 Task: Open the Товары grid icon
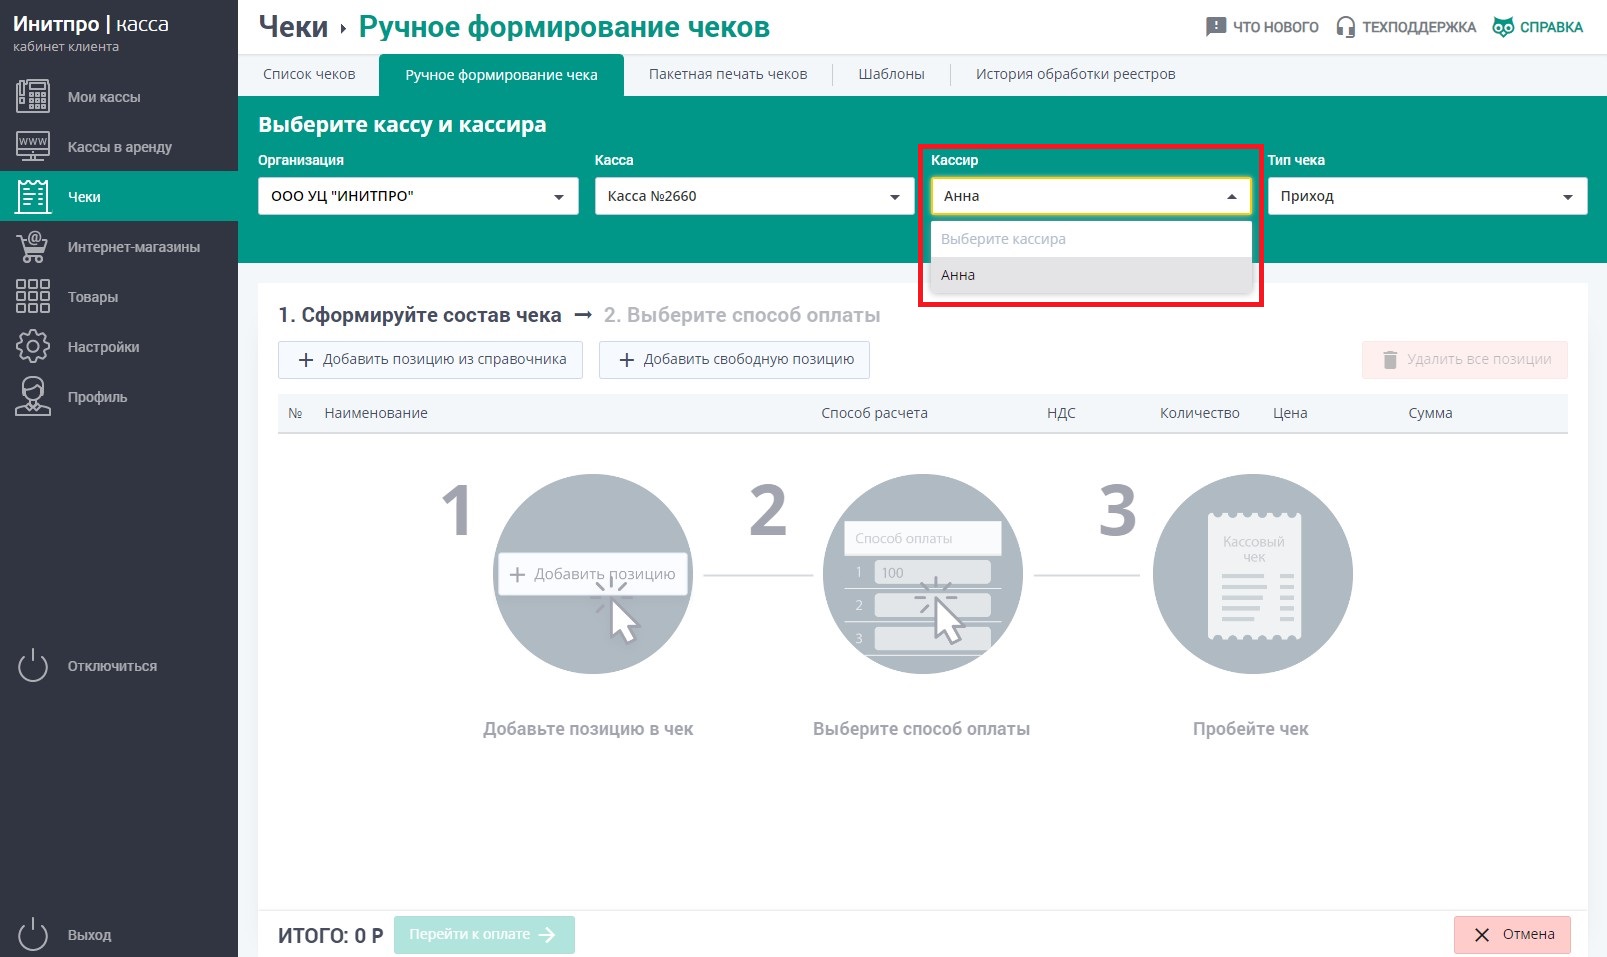coord(33,296)
